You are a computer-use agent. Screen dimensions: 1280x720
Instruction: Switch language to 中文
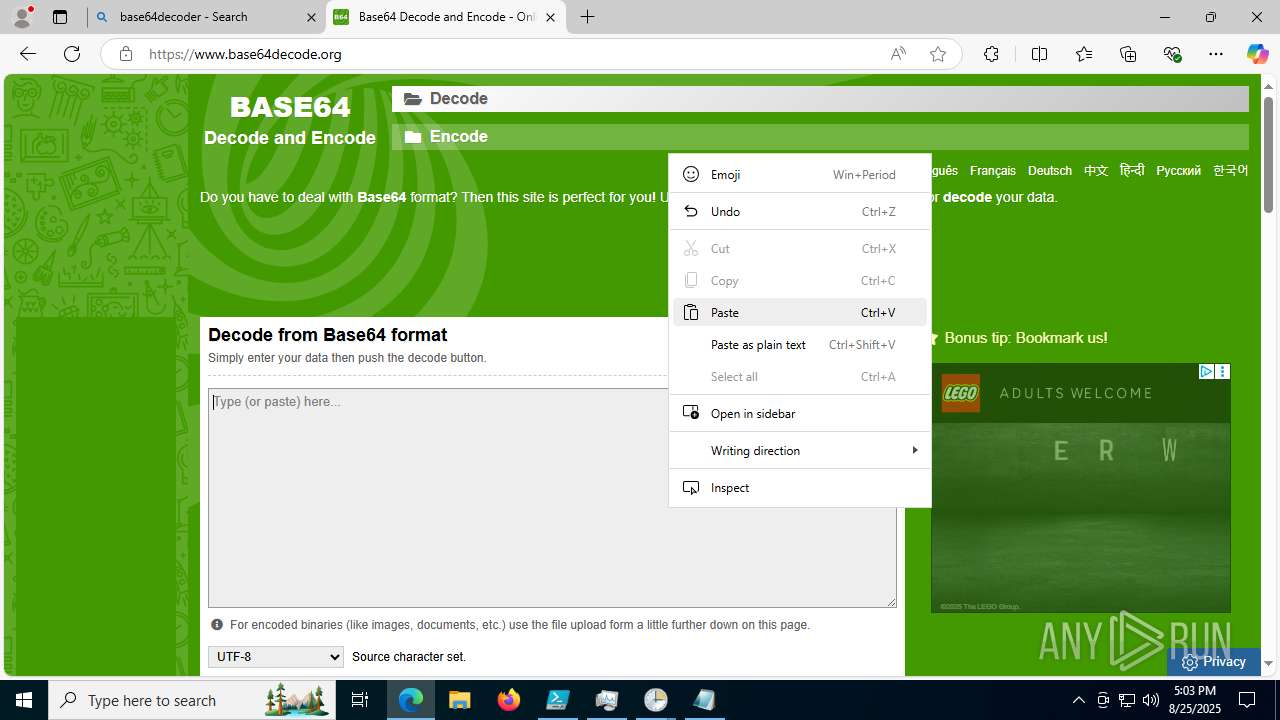(x=1096, y=171)
